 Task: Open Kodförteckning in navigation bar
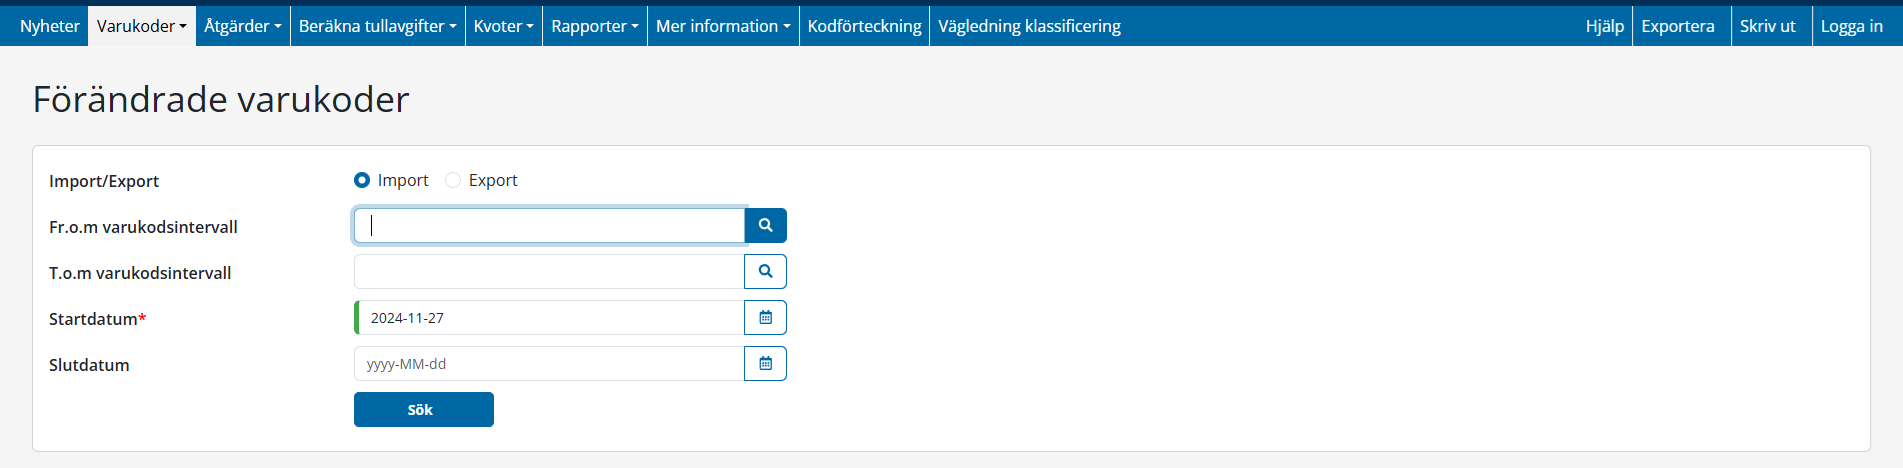[864, 26]
